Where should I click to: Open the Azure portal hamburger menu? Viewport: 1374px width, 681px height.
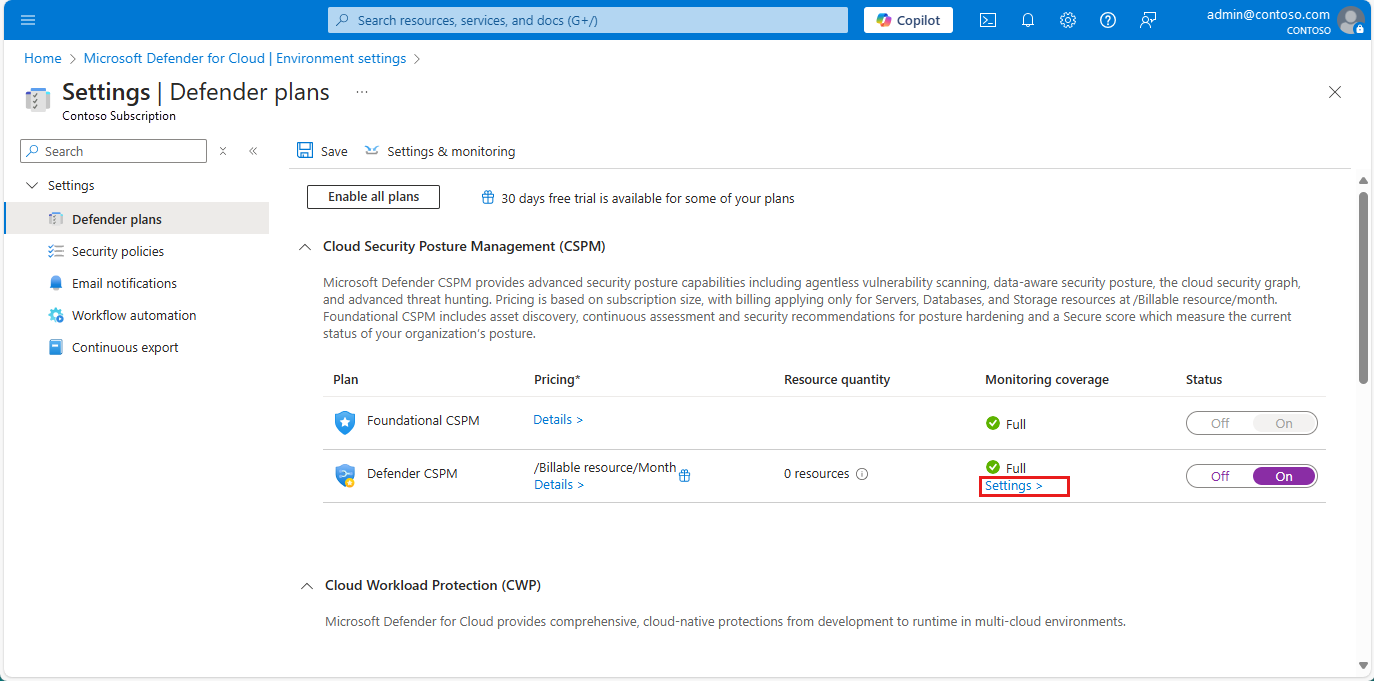tap(28, 20)
